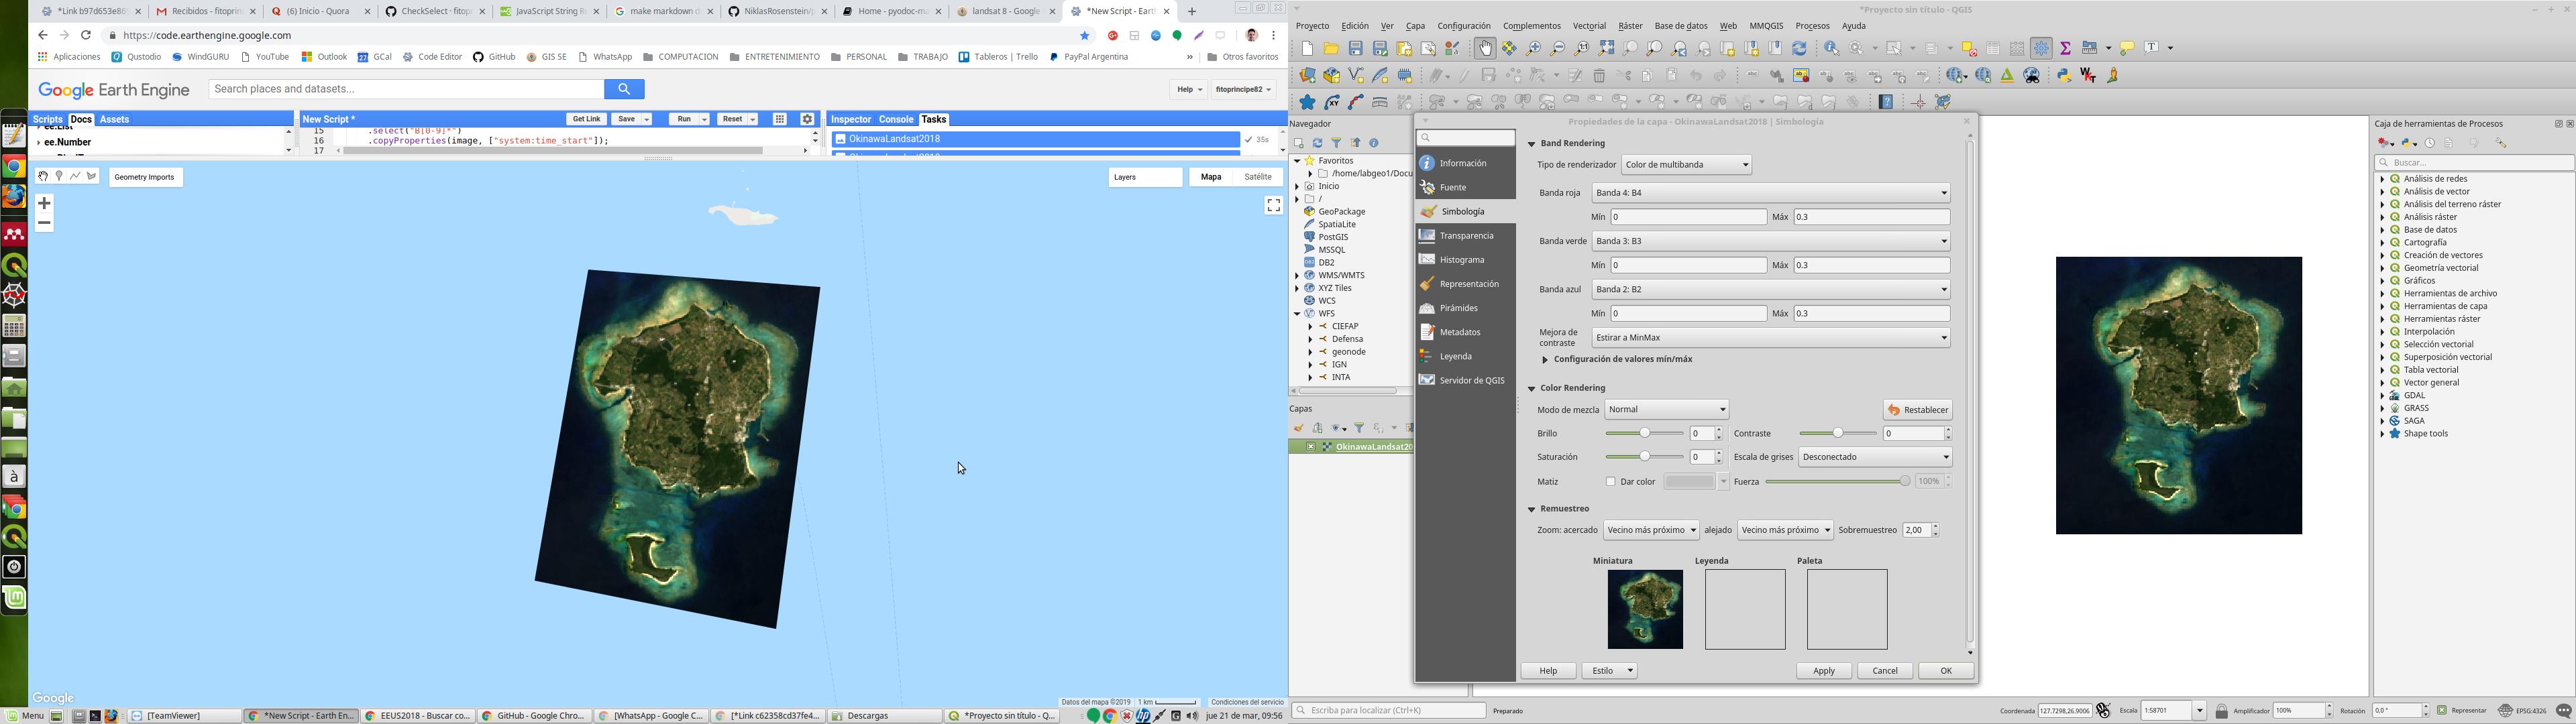
Task: Open Modo de mezcla dropdown
Action: pyautogui.click(x=1667, y=410)
